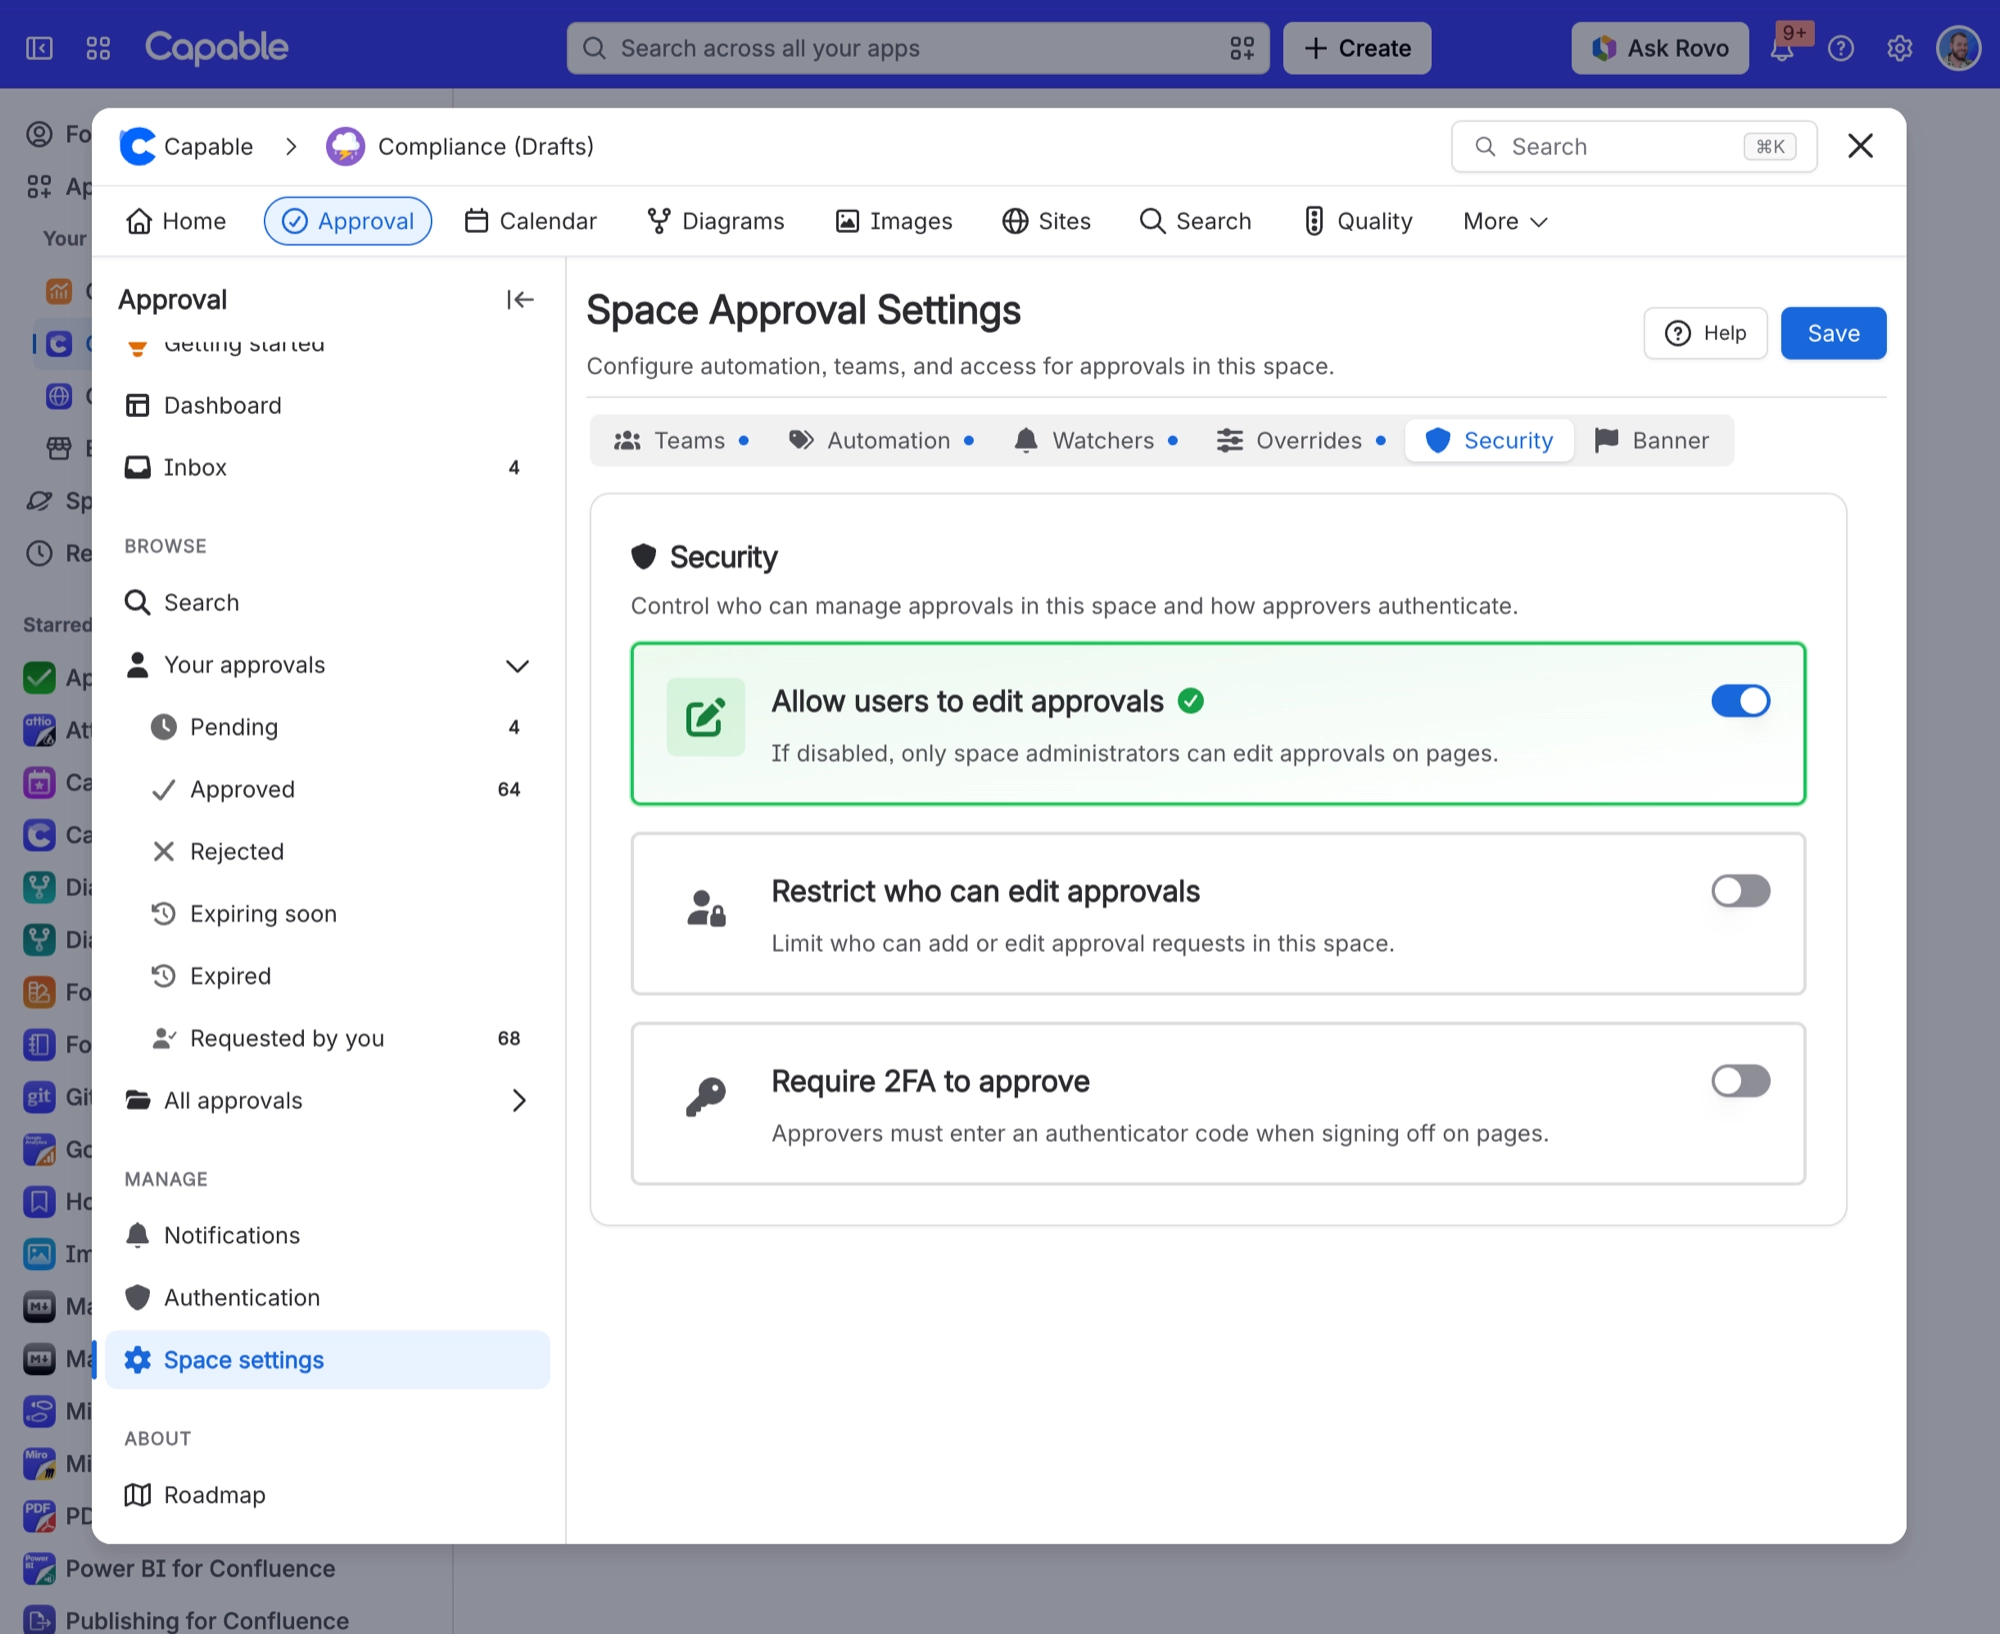Open Approved approvals list
Viewport: 2000px width, 1634px height.
point(327,789)
